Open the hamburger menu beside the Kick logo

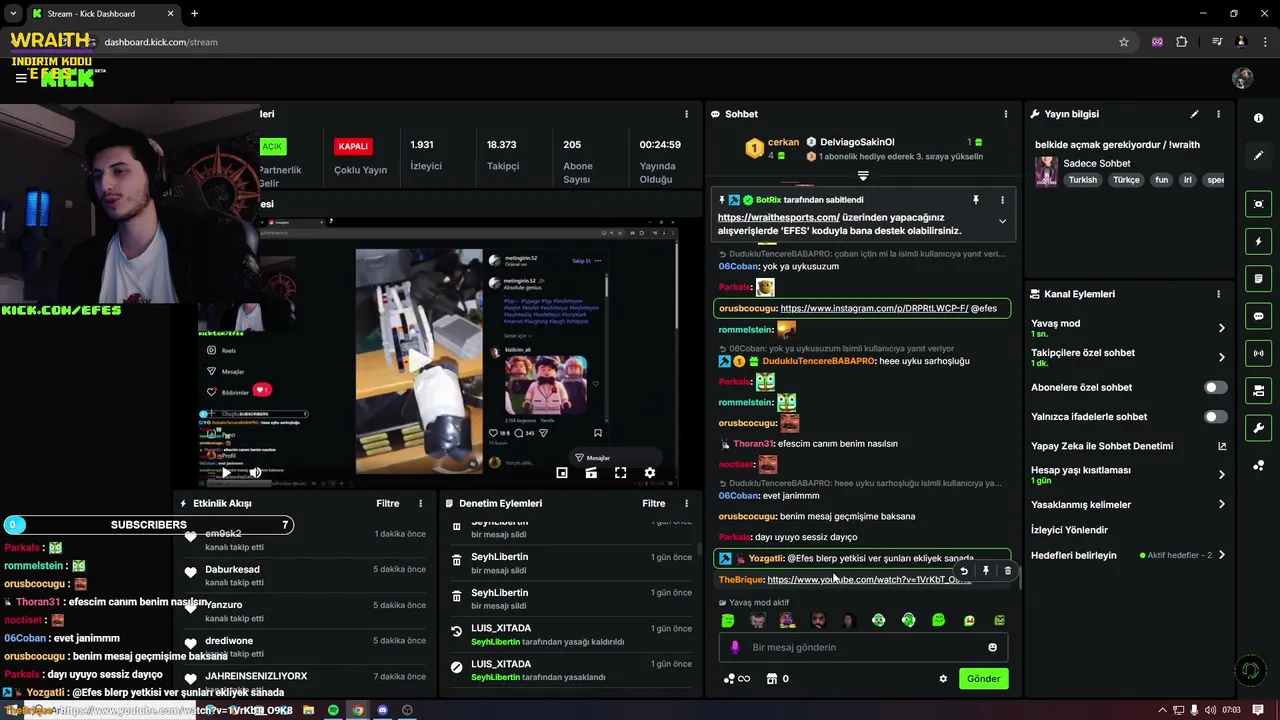coord(20,78)
